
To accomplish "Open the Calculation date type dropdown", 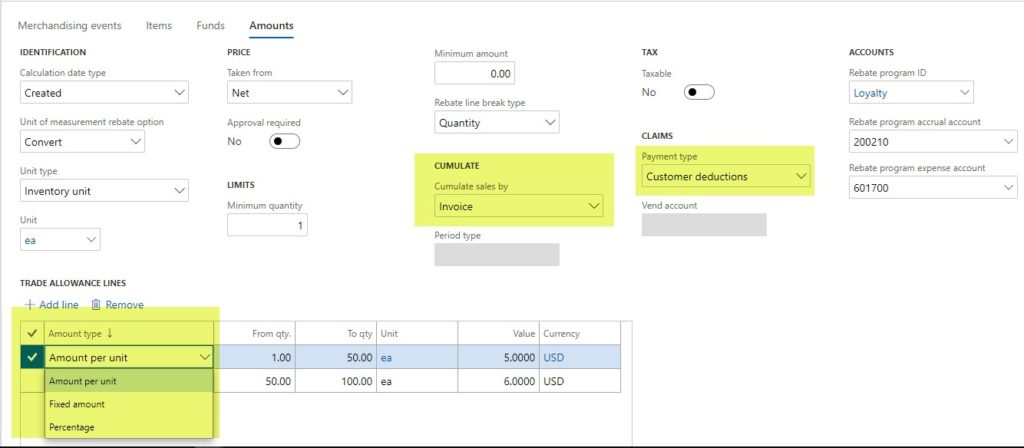I will [104, 93].
